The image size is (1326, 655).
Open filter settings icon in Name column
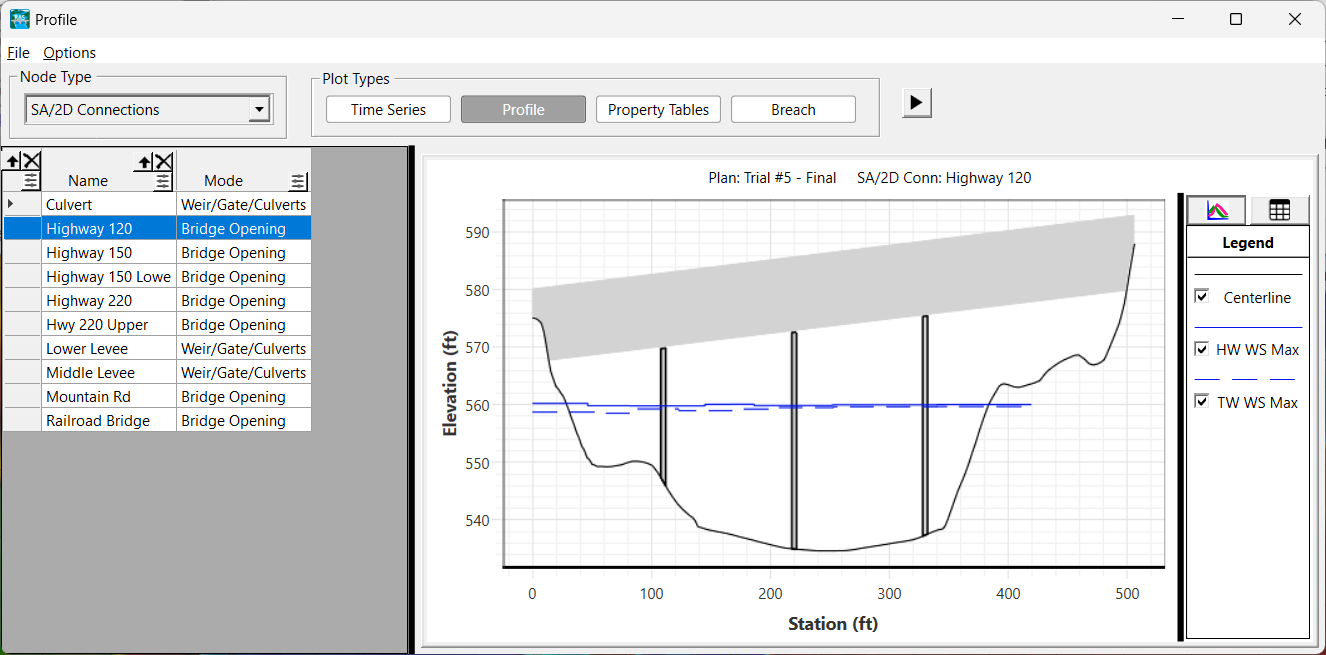(163, 181)
